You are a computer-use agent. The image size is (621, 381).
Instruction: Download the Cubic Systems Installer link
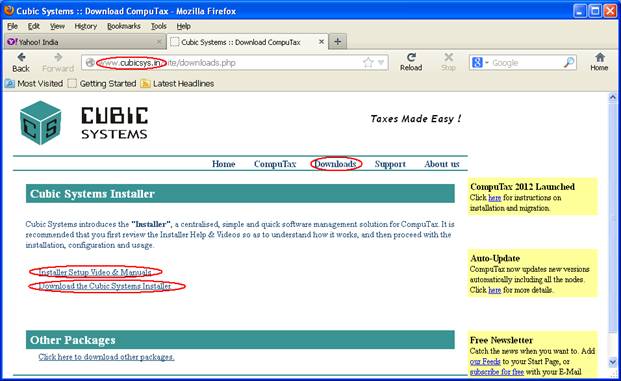[x=105, y=286]
